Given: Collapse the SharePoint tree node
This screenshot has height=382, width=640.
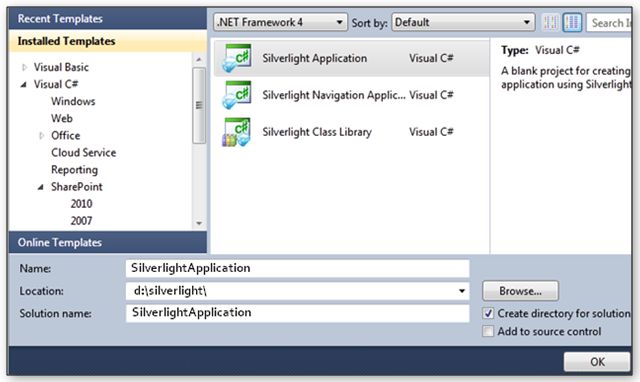Looking at the screenshot, I should click(40, 187).
